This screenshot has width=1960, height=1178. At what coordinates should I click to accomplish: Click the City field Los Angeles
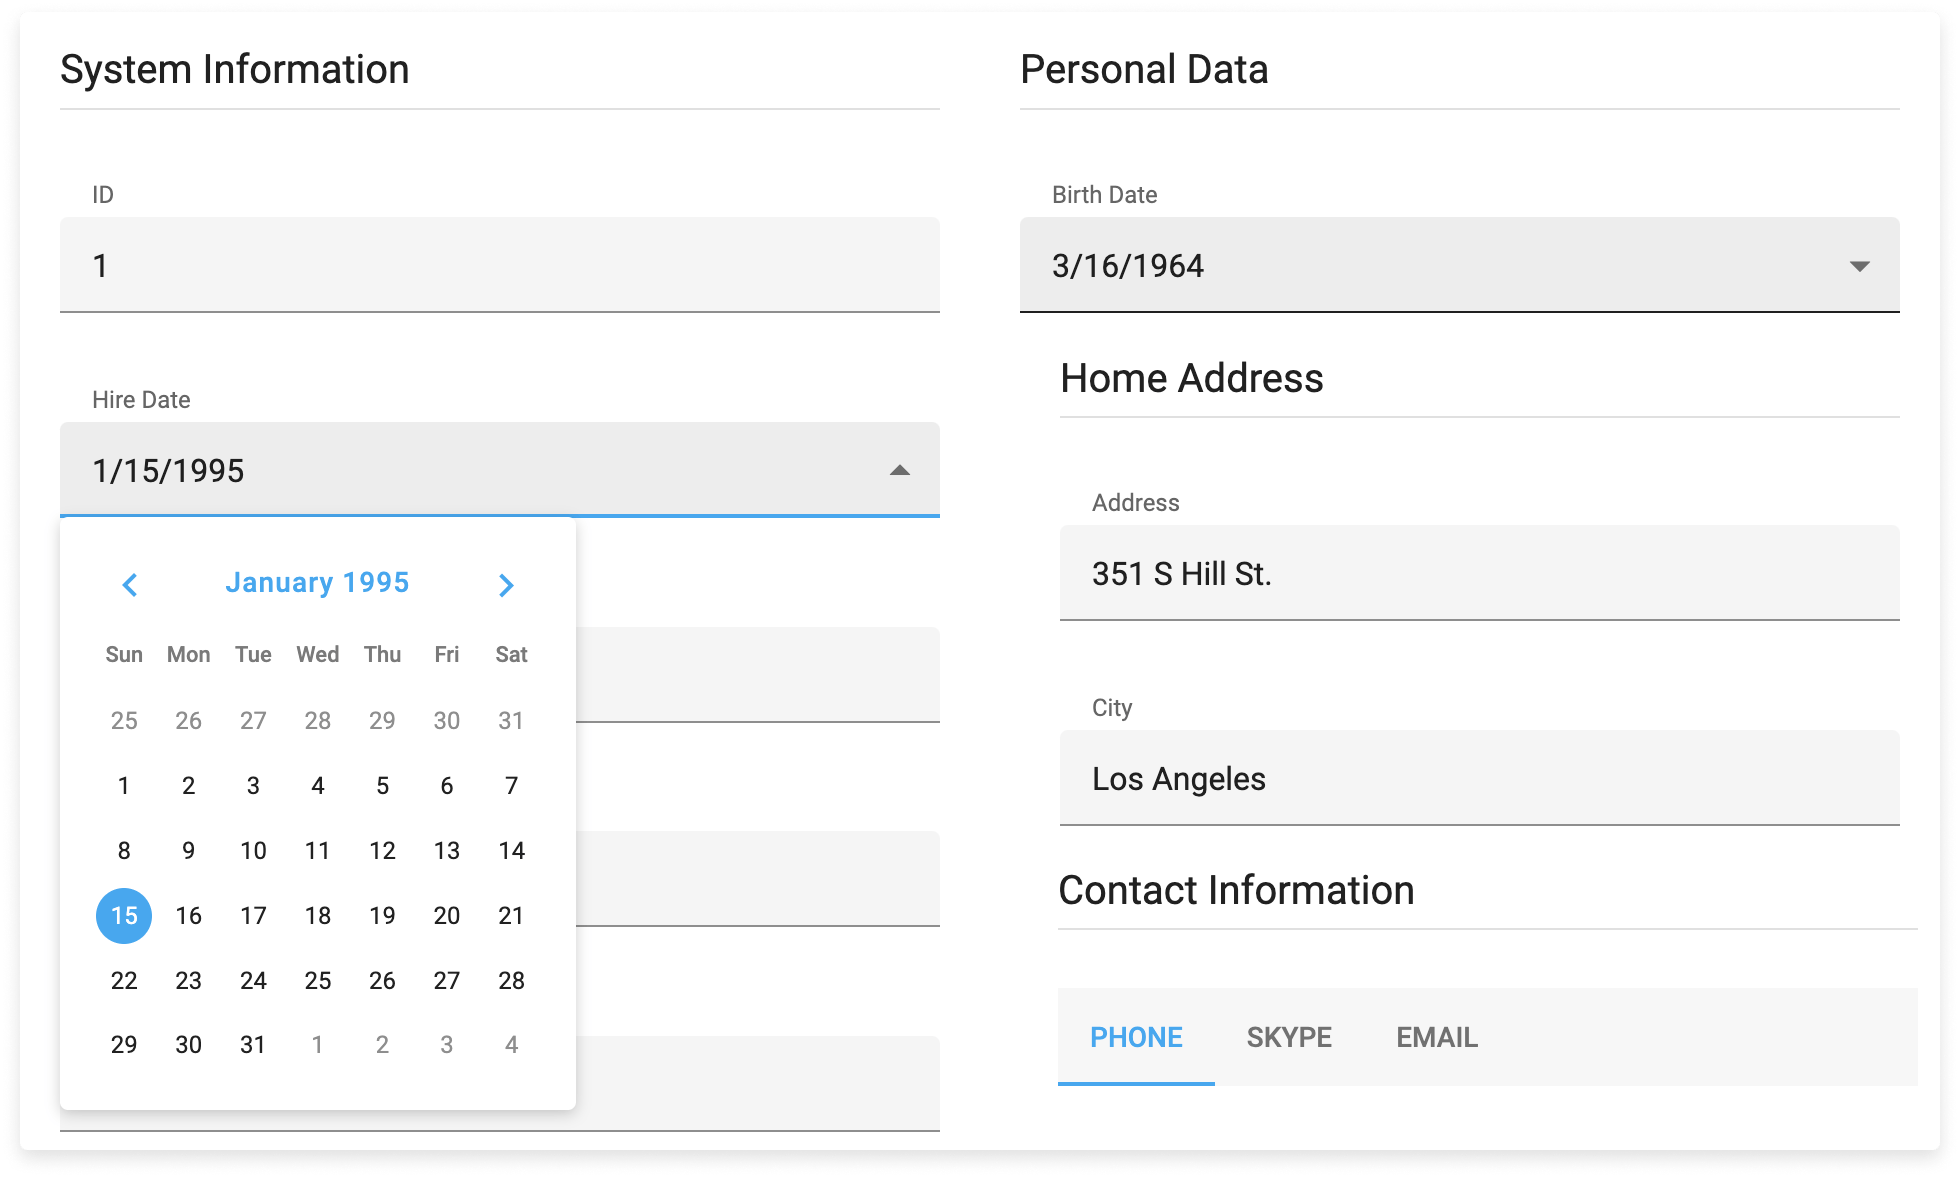click(x=1478, y=779)
